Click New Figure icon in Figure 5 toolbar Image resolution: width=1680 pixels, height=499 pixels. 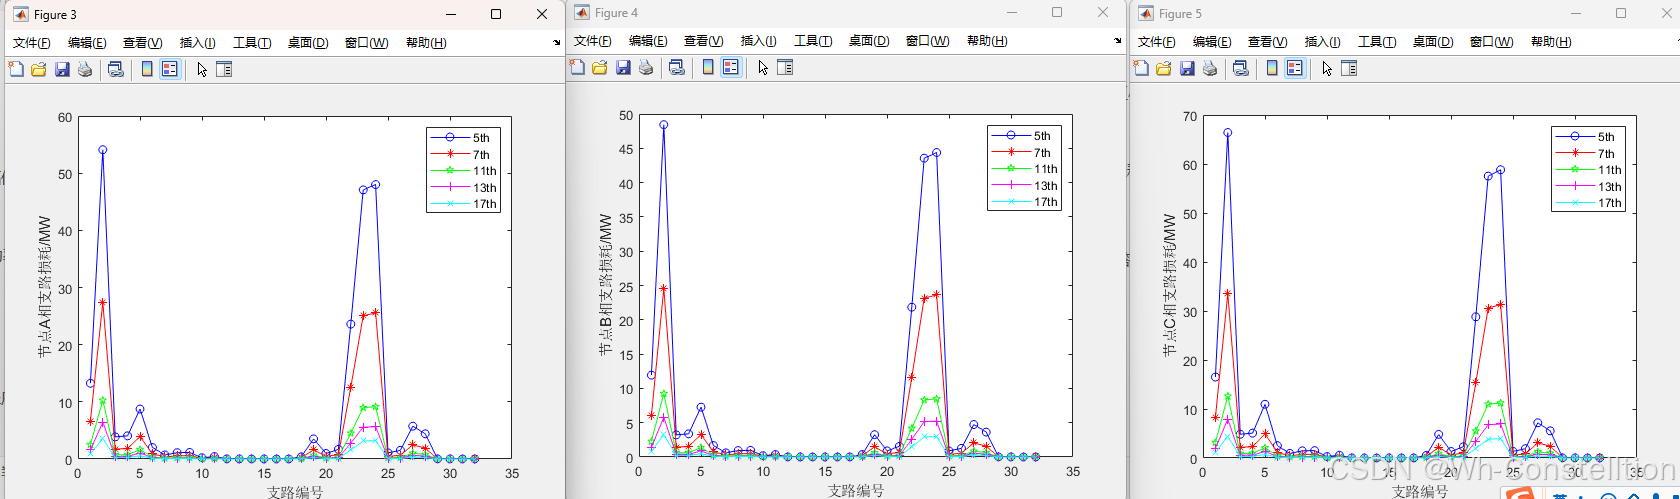pos(1141,68)
